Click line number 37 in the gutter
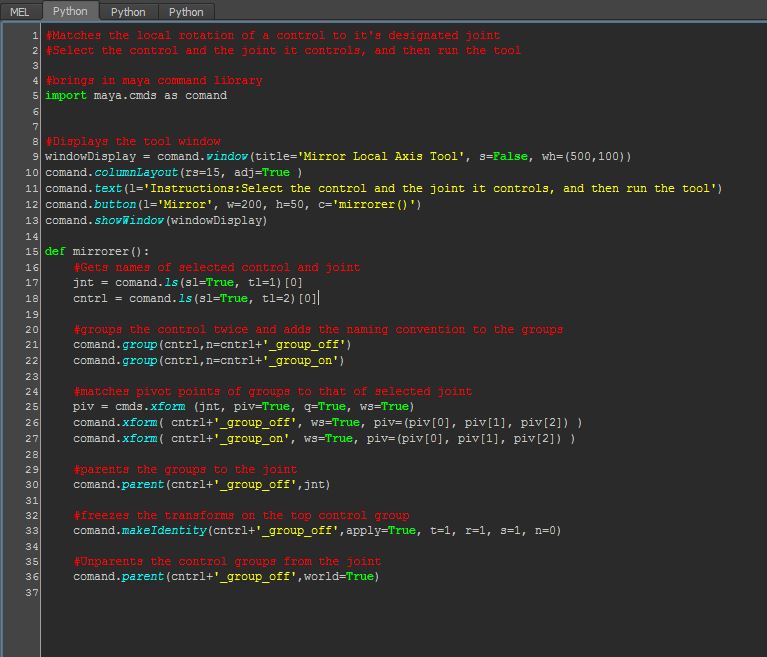Image resolution: width=767 pixels, height=657 pixels. (x=32, y=592)
